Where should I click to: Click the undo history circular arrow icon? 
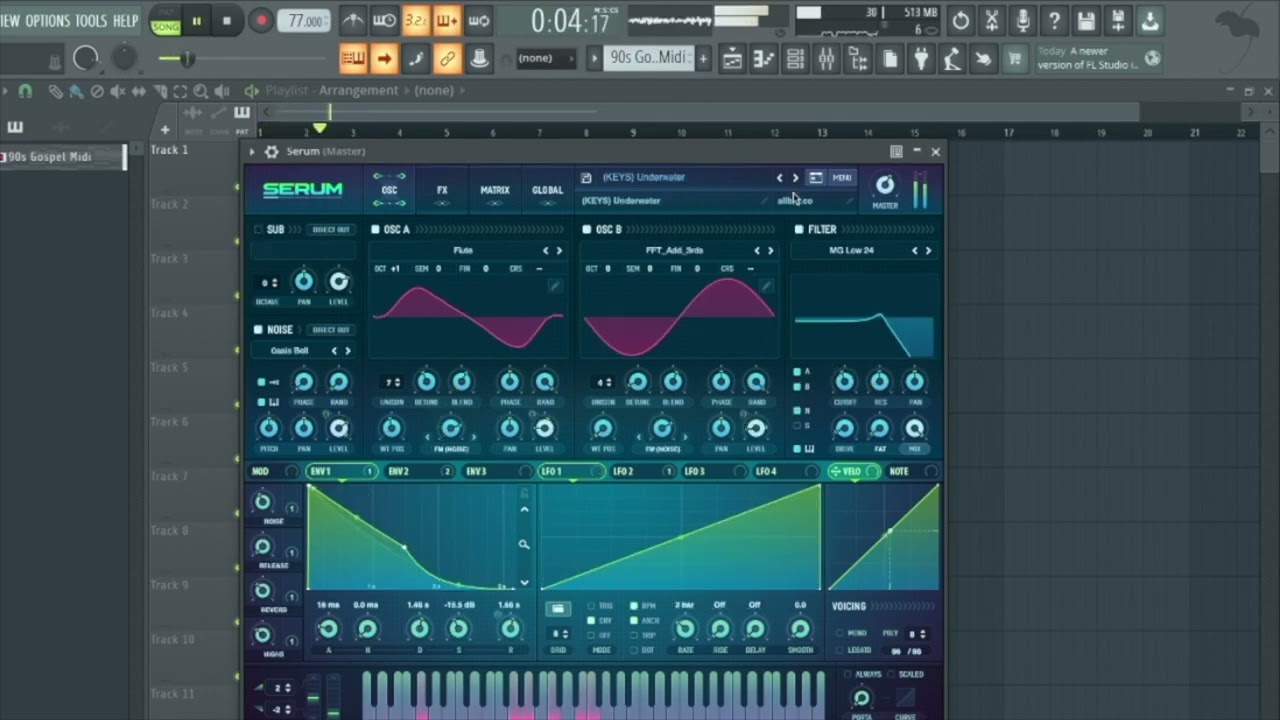point(960,20)
